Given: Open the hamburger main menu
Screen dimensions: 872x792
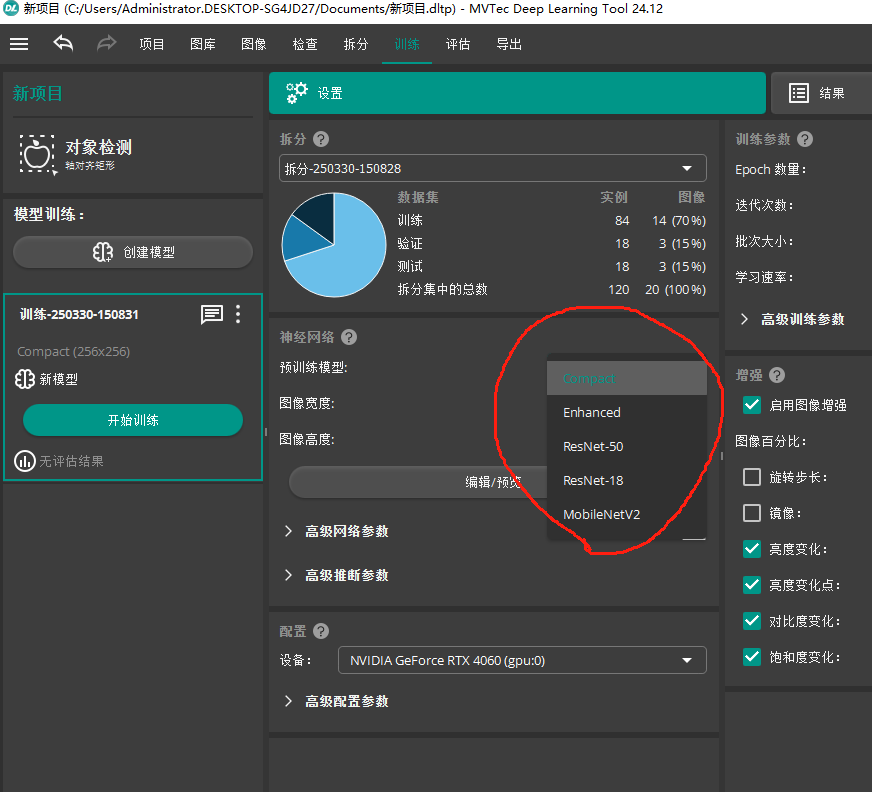Looking at the screenshot, I should coord(19,44).
